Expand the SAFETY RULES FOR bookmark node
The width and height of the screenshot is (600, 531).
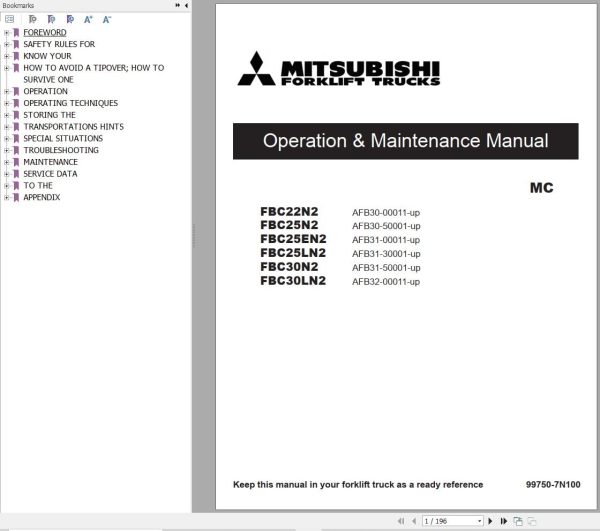pyautogui.click(x=7, y=44)
